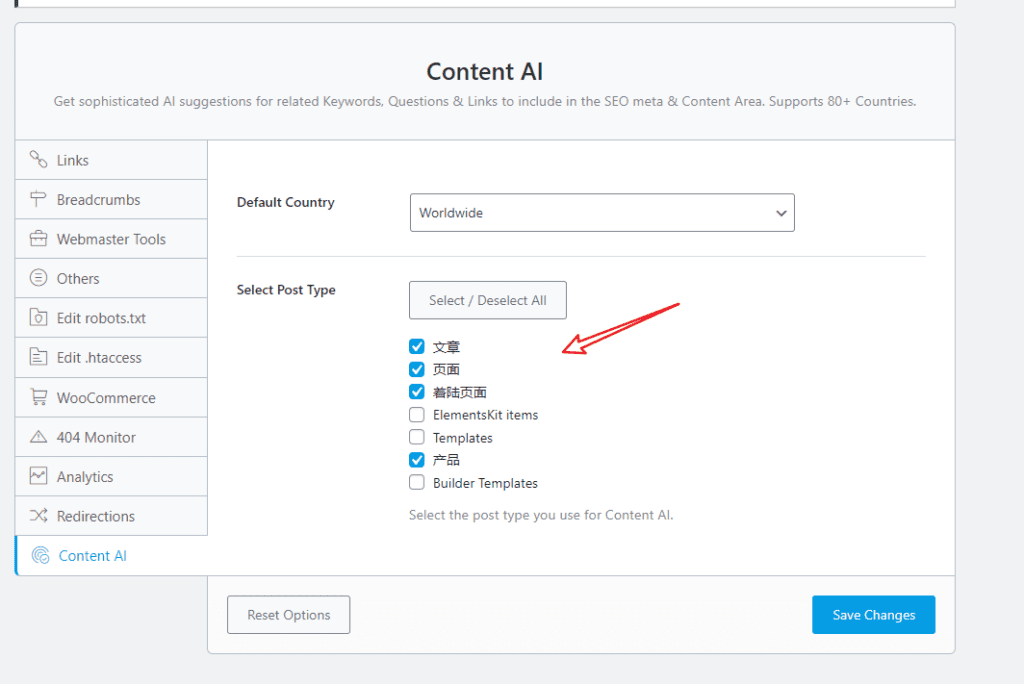Click the Builder Templates label

485,483
